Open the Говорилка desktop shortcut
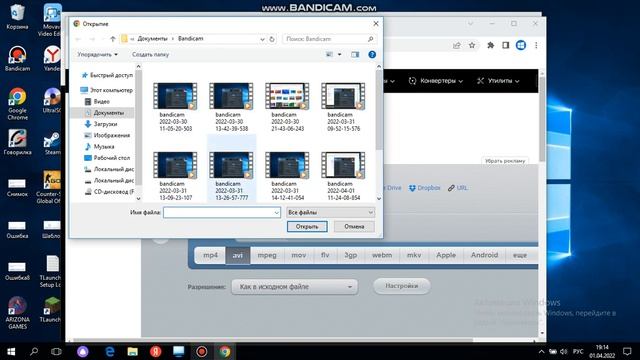The height and width of the screenshot is (360, 640). [17, 142]
